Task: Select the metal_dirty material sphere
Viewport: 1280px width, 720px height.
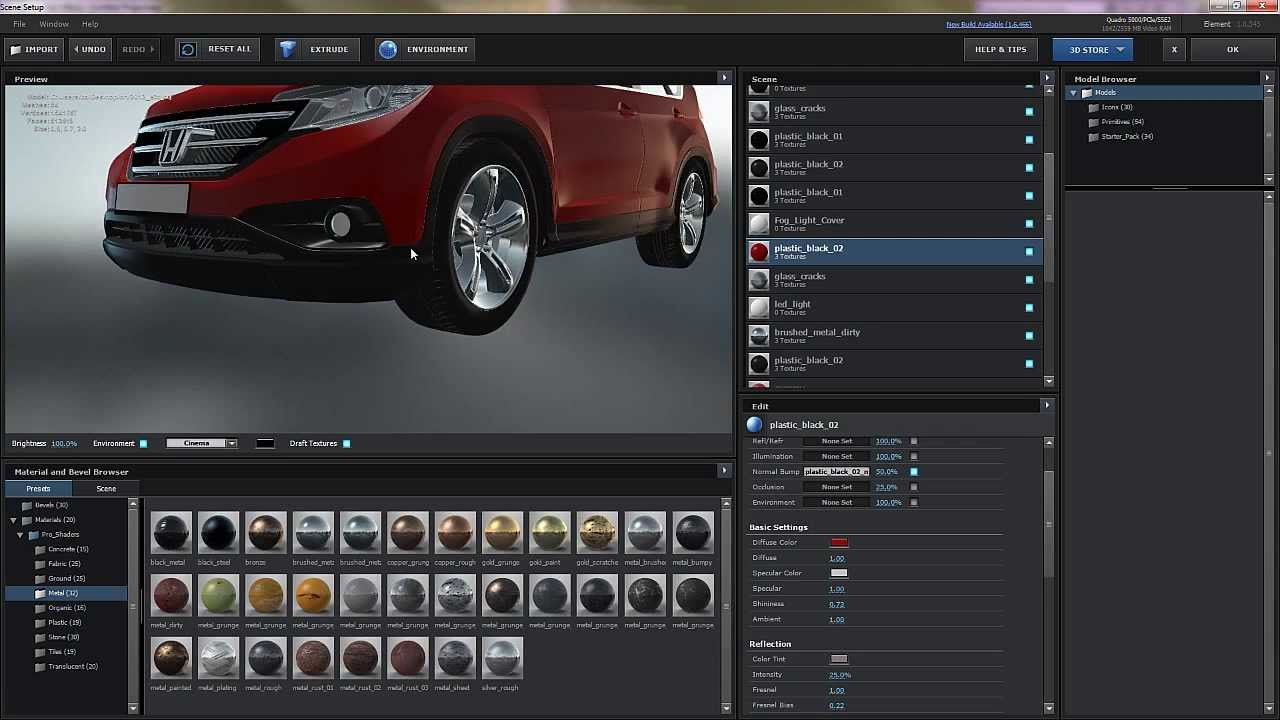Action: tap(171, 596)
